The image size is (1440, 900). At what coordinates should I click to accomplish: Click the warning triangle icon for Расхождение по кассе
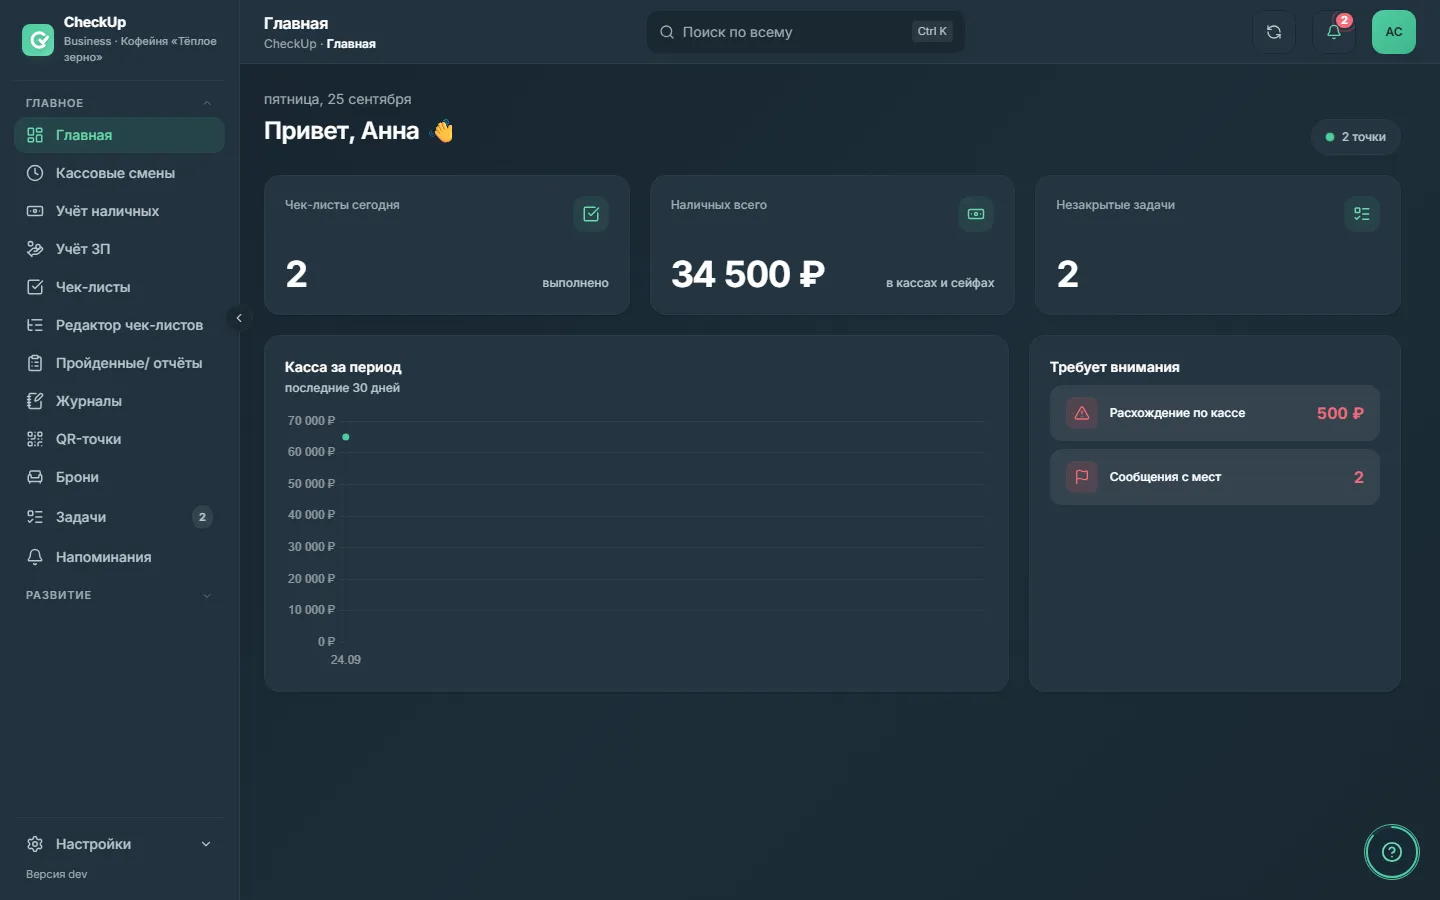pos(1082,413)
